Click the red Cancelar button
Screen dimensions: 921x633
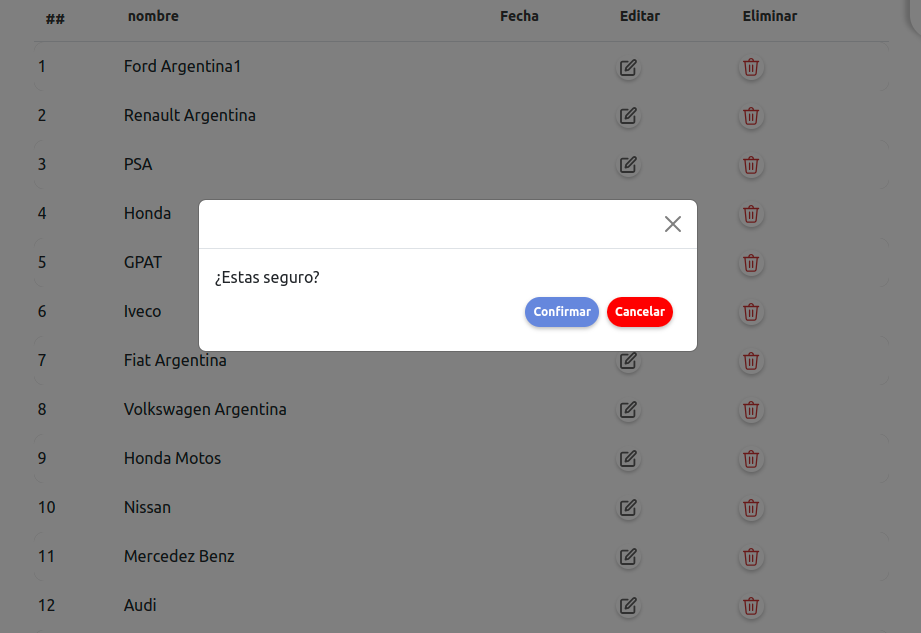640,312
